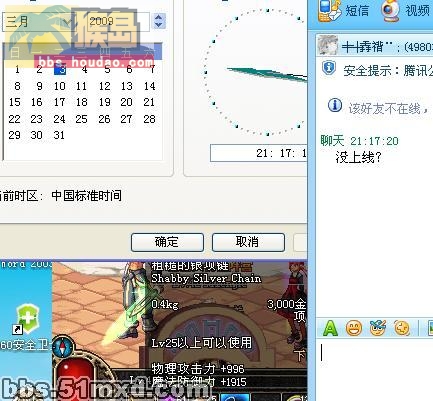Select day 6 in the calendar
Viewport: 433px width, 401px height.
(x=129, y=70)
